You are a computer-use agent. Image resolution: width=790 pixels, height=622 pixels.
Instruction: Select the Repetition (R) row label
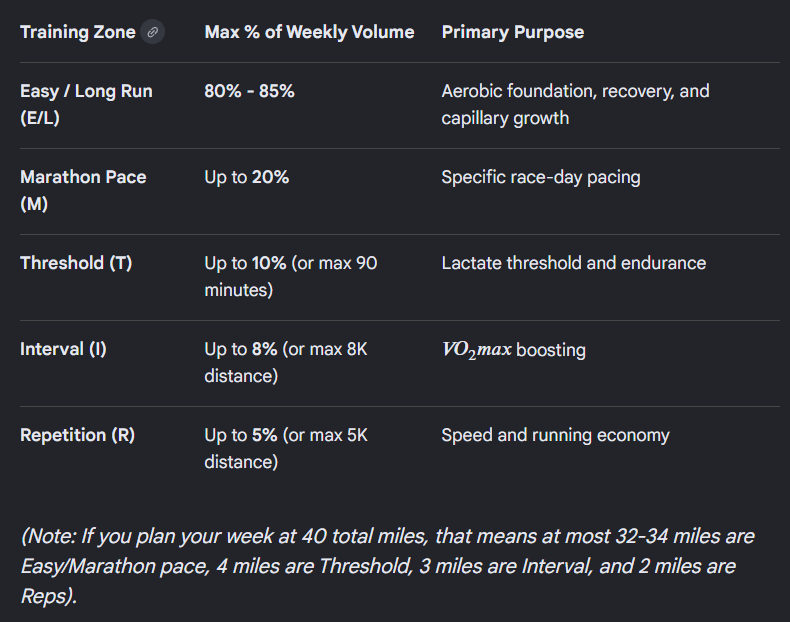pyautogui.click(x=78, y=435)
